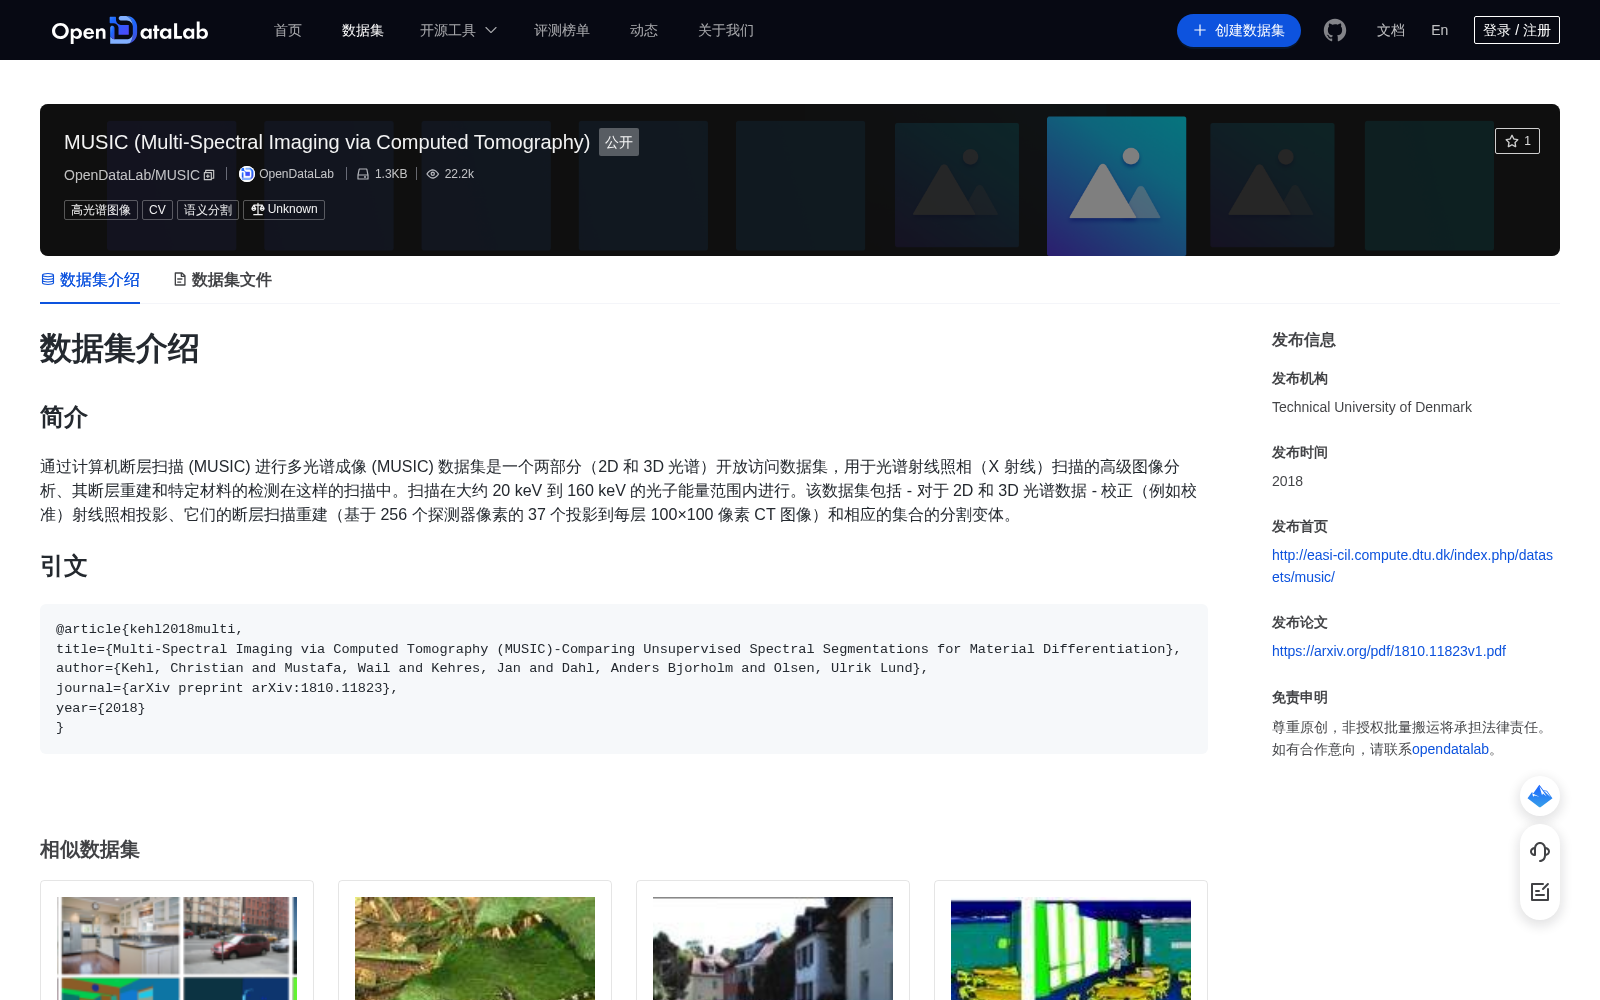Open the 评测榜单 nav item
Viewport: 1600px width, 1000px height.
562,30
